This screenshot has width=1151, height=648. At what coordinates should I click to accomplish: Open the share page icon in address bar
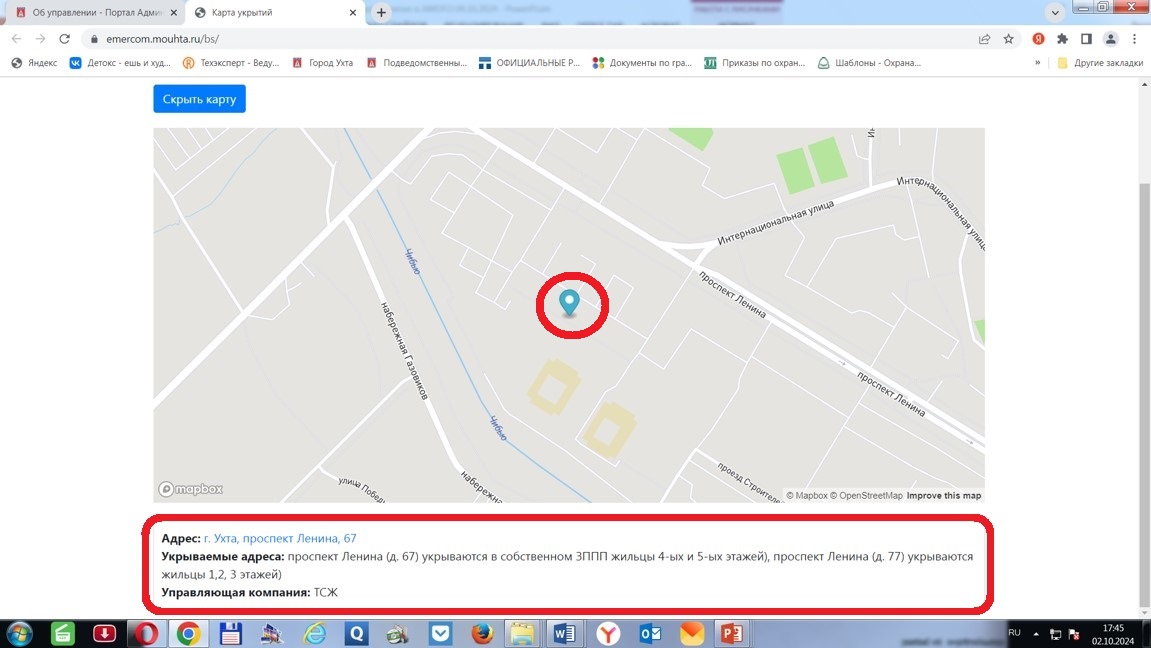pyautogui.click(x=984, y=39)
